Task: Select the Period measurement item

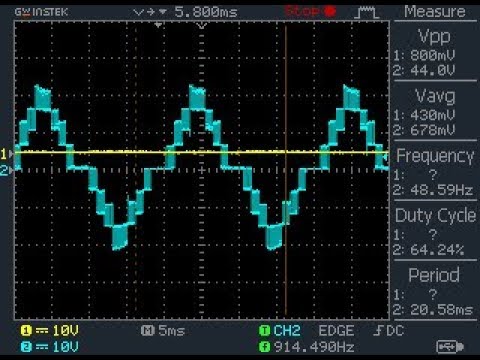Action: [x=434, y=275]
